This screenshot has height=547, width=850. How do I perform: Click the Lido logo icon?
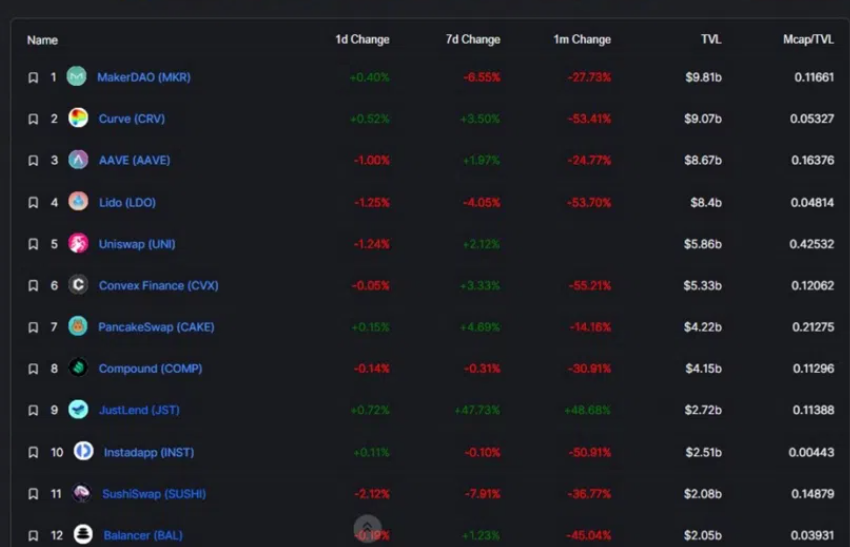coord(78,201)
